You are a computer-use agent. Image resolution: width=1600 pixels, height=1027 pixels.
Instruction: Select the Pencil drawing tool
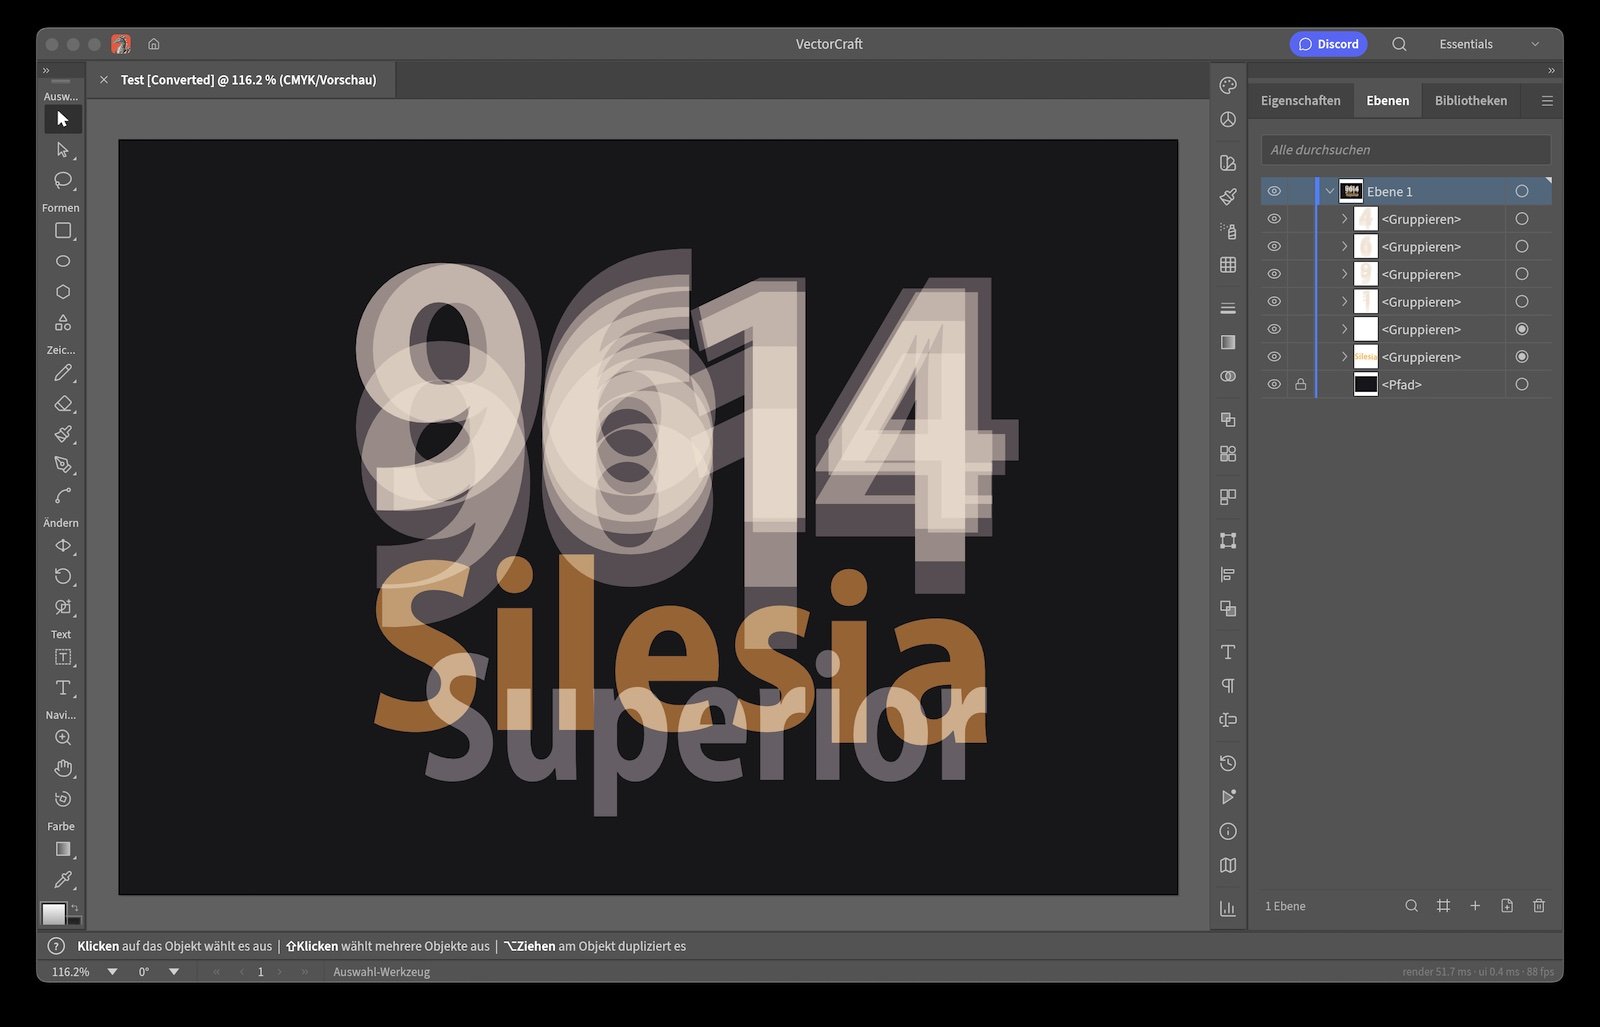click(63, 373)
